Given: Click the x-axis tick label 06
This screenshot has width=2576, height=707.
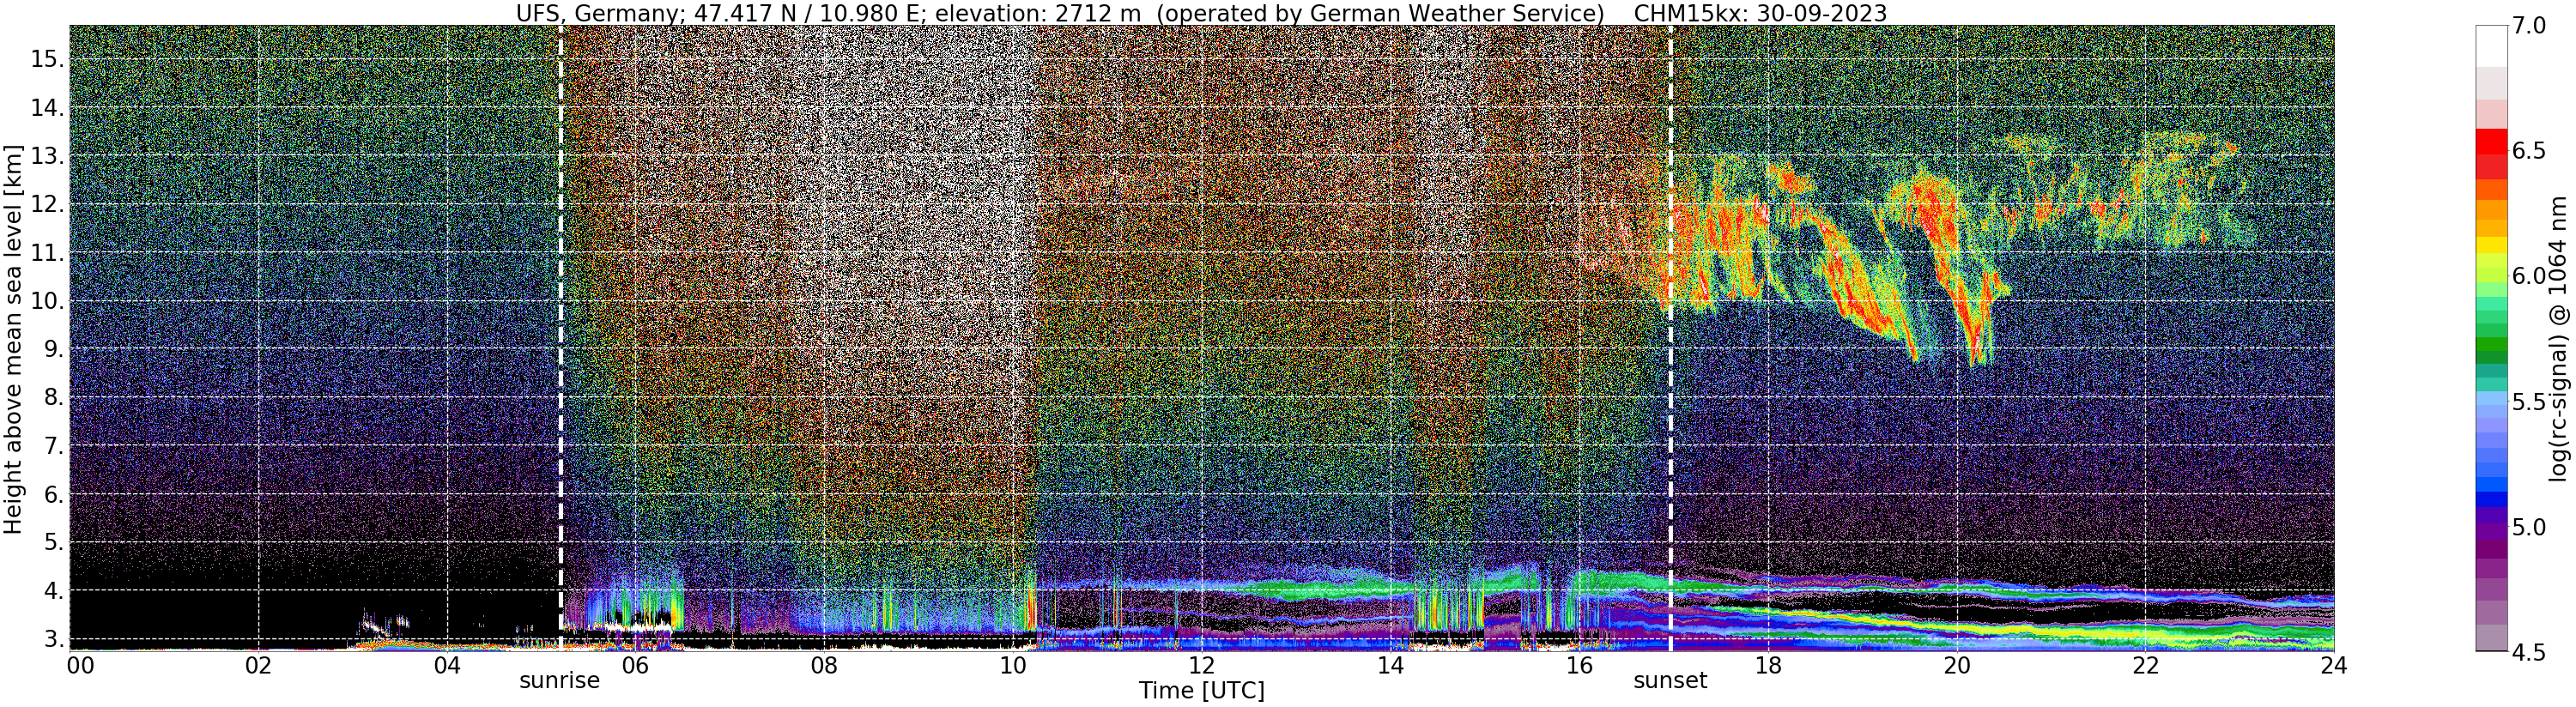Looking at the screenshot, I should click(x=636, y=666).
